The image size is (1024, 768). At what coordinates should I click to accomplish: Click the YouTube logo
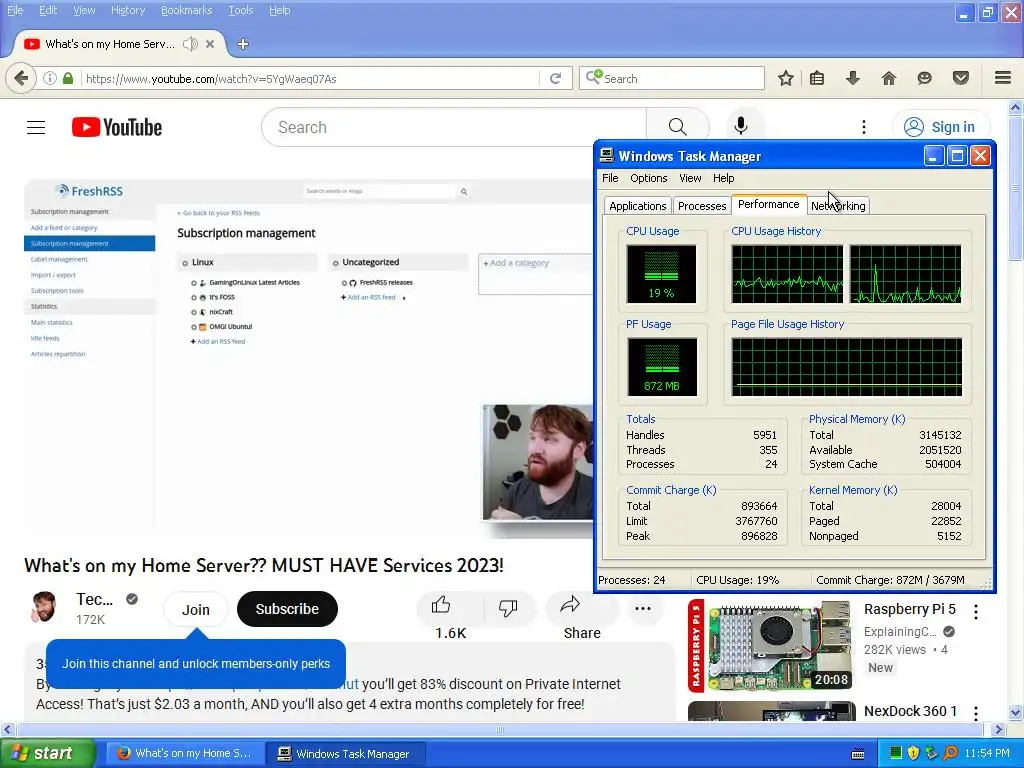117,127
